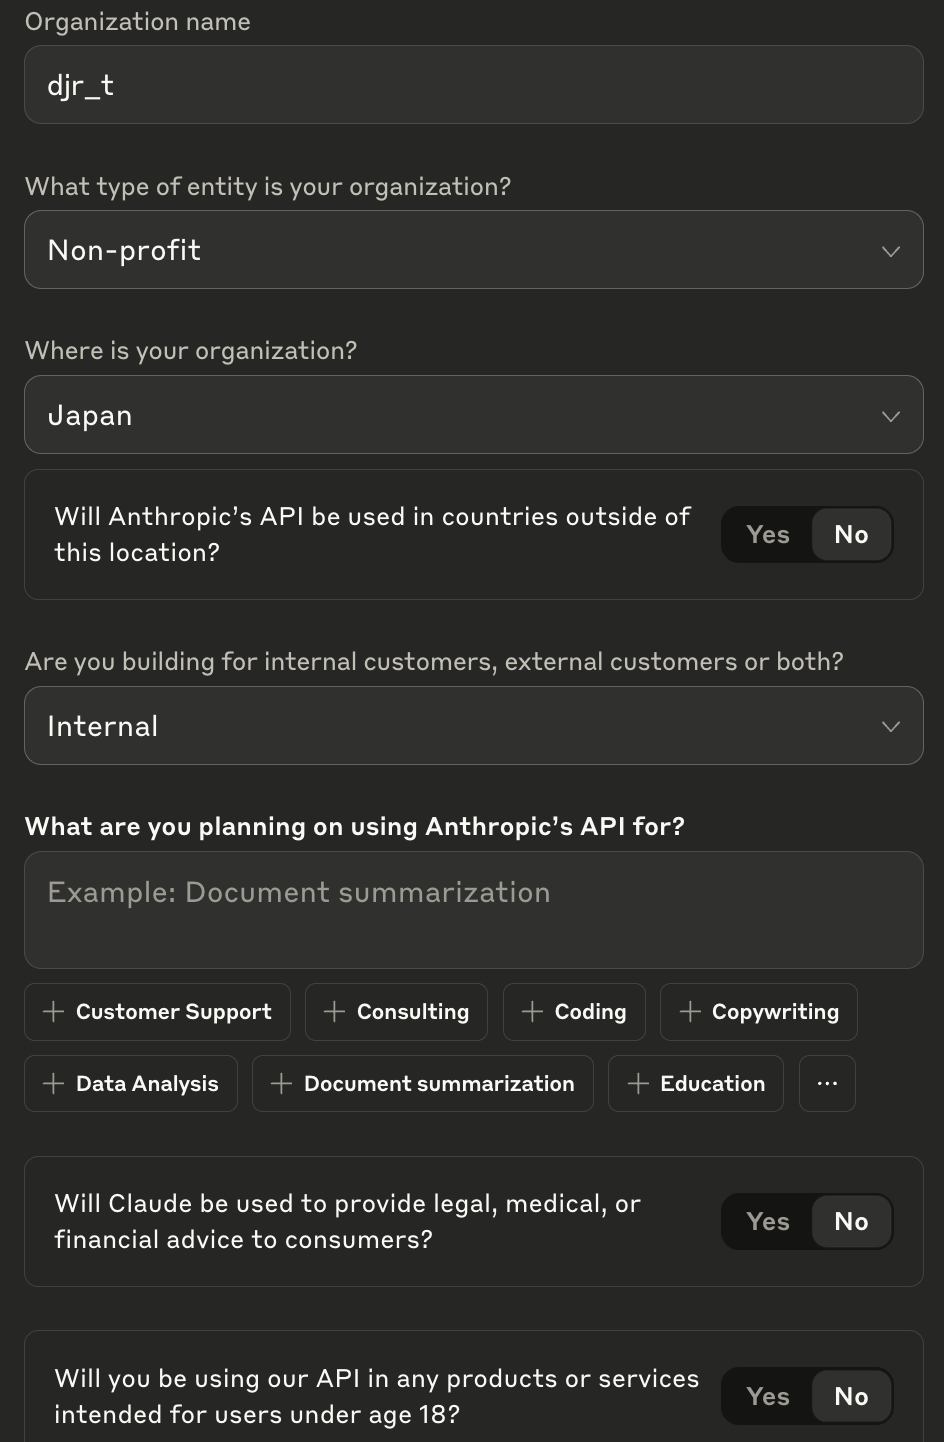Open the entity type dropdown showing Non-profit
Screen dimensions: 944x1442
point(473,250)
